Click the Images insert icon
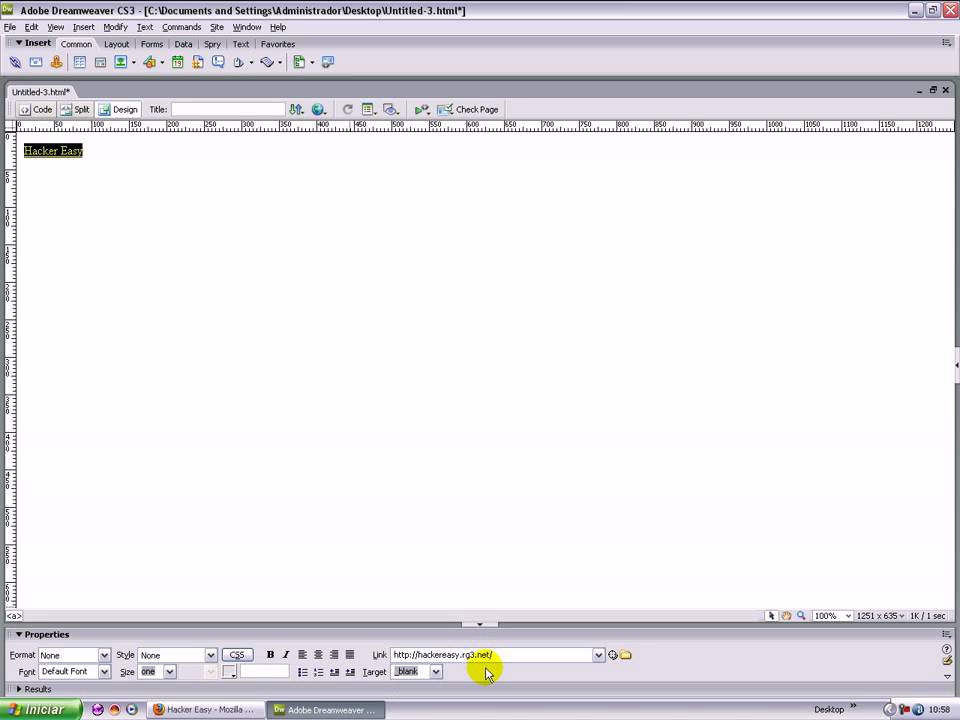960x720 pixels. pyautogui.click(x=121, y=62)
